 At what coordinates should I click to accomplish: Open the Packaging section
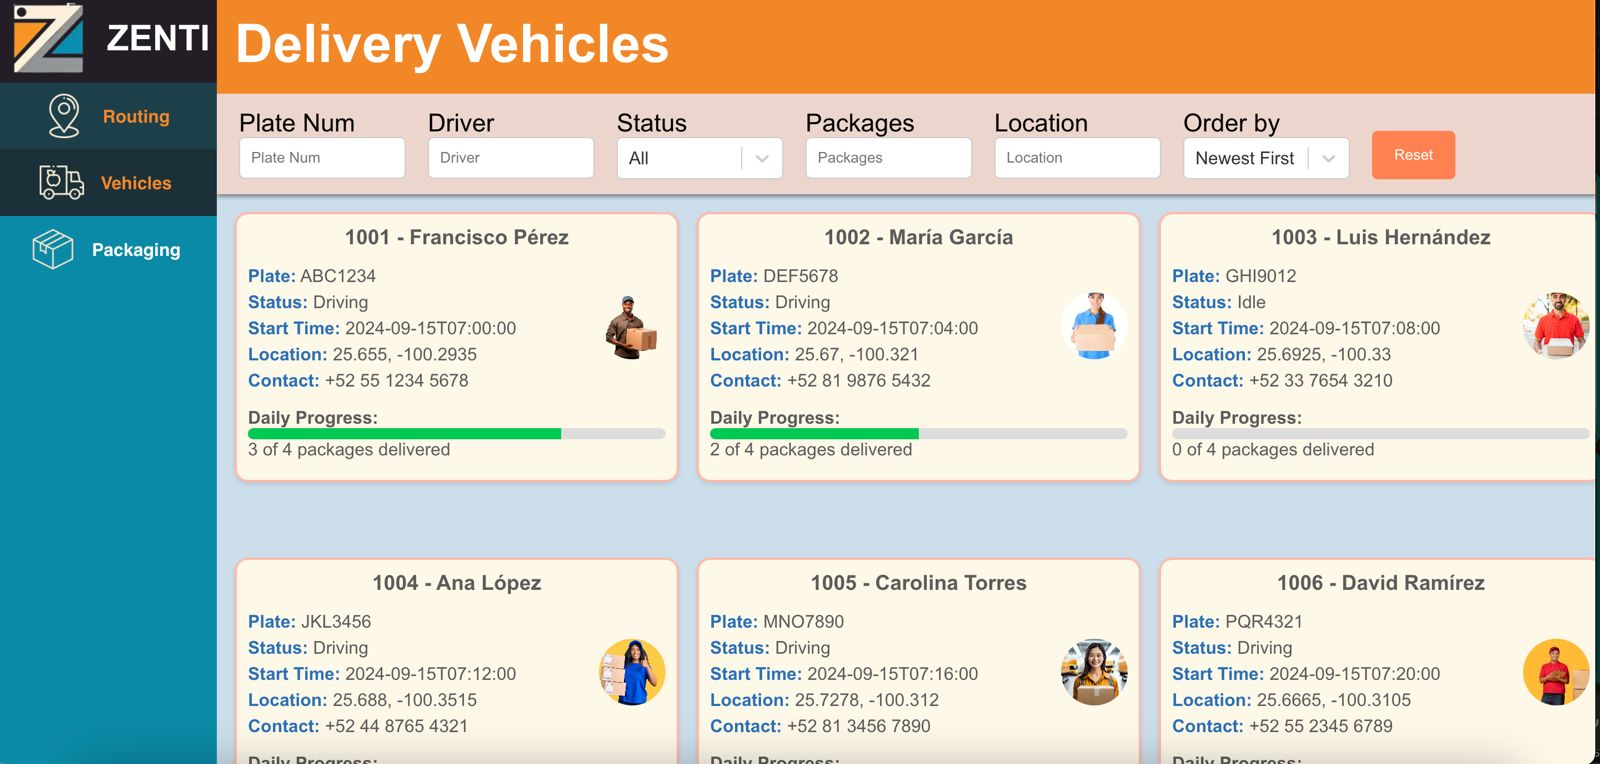(108, 250)
